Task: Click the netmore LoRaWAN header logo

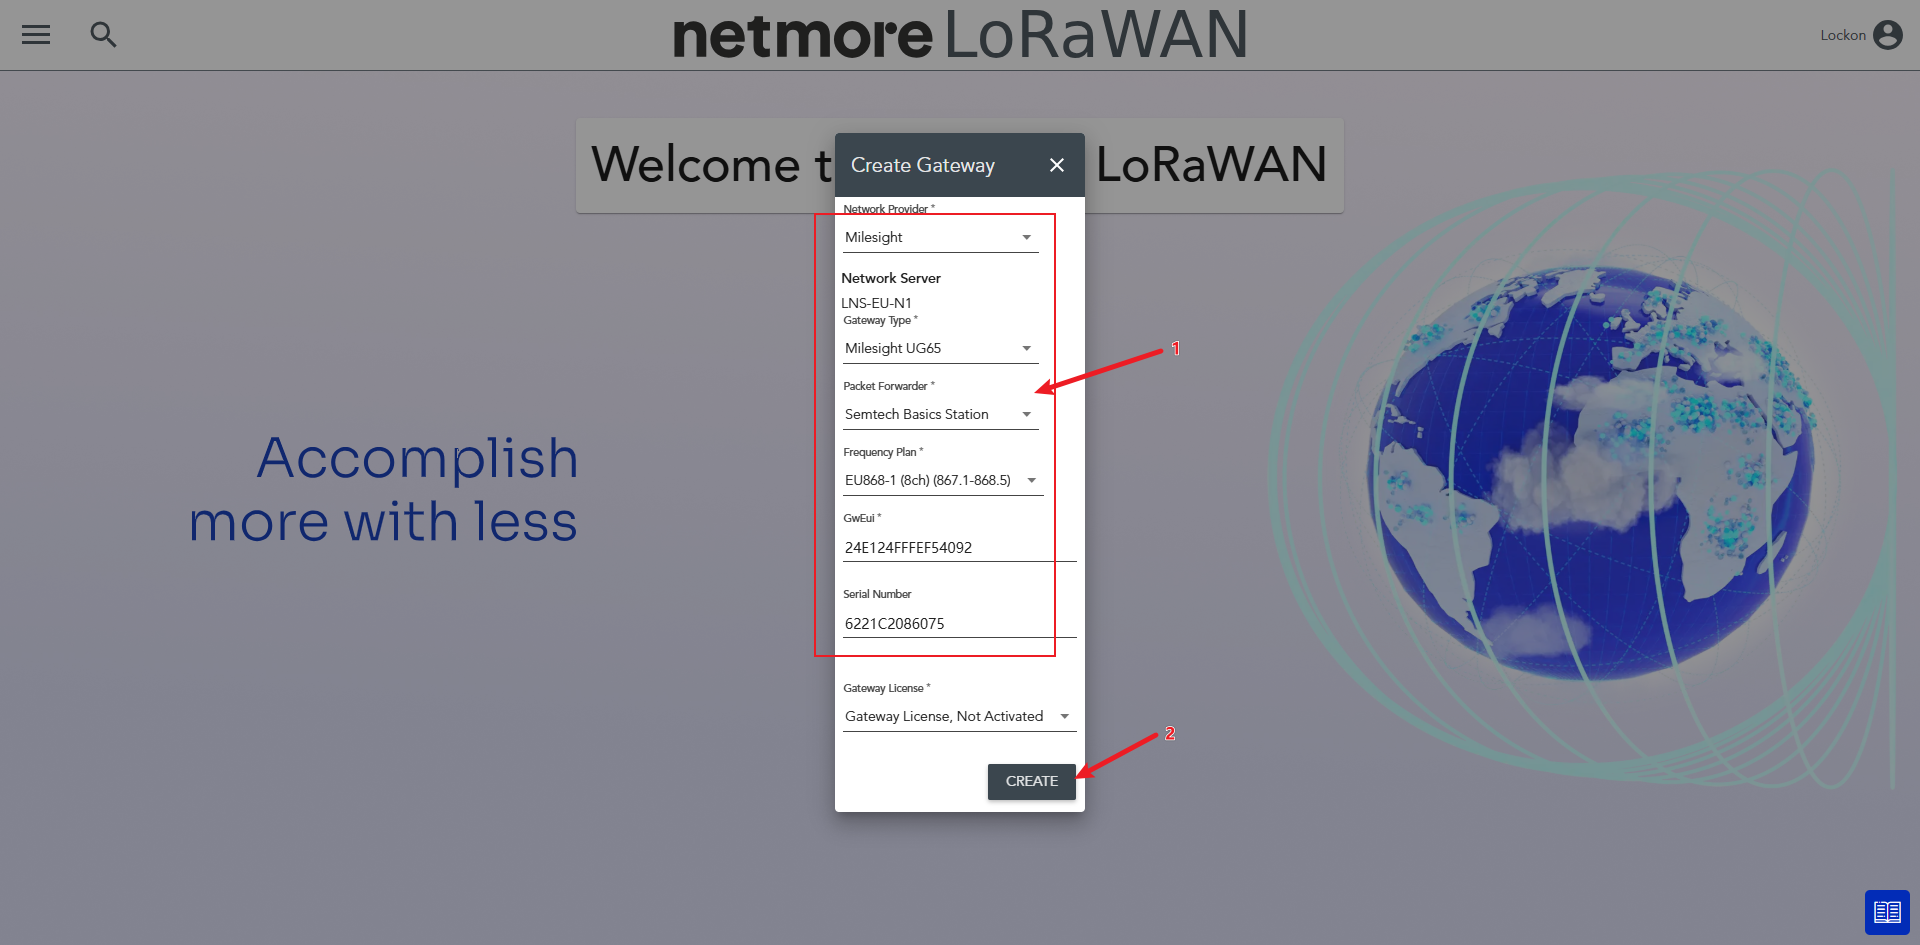Action: tap(960, 35)
